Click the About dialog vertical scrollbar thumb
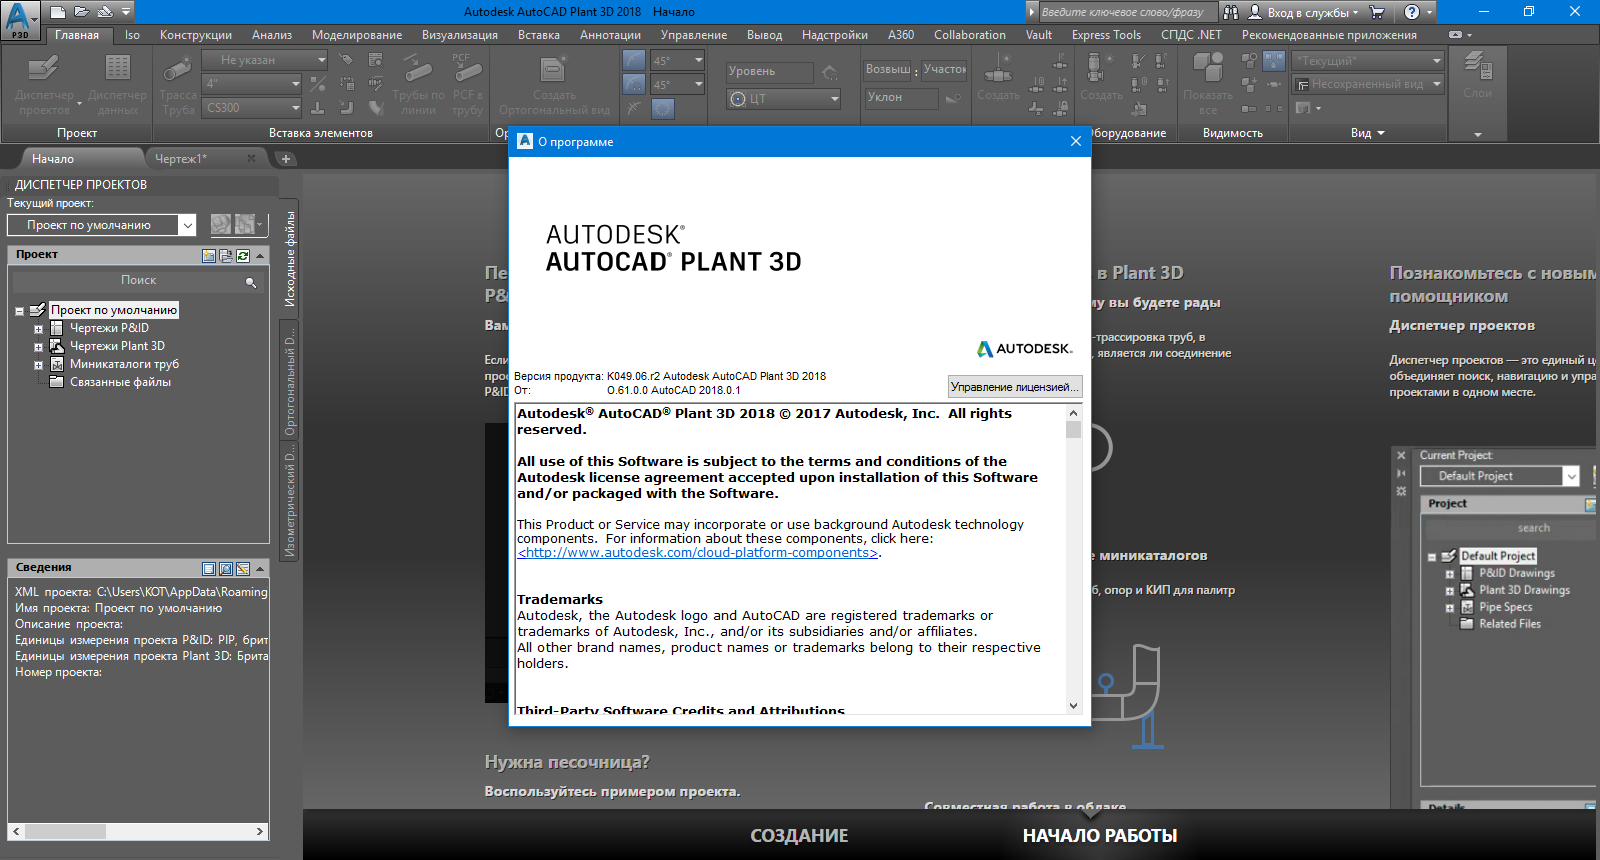1600x860 pixels. [x=1073, y=430]
